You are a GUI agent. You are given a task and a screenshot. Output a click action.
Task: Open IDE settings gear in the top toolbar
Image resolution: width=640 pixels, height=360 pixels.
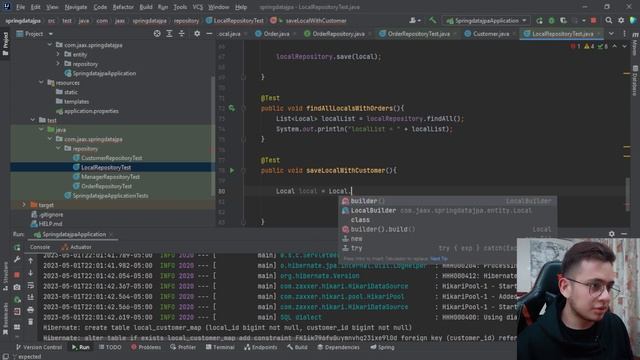tap(621, 20)
